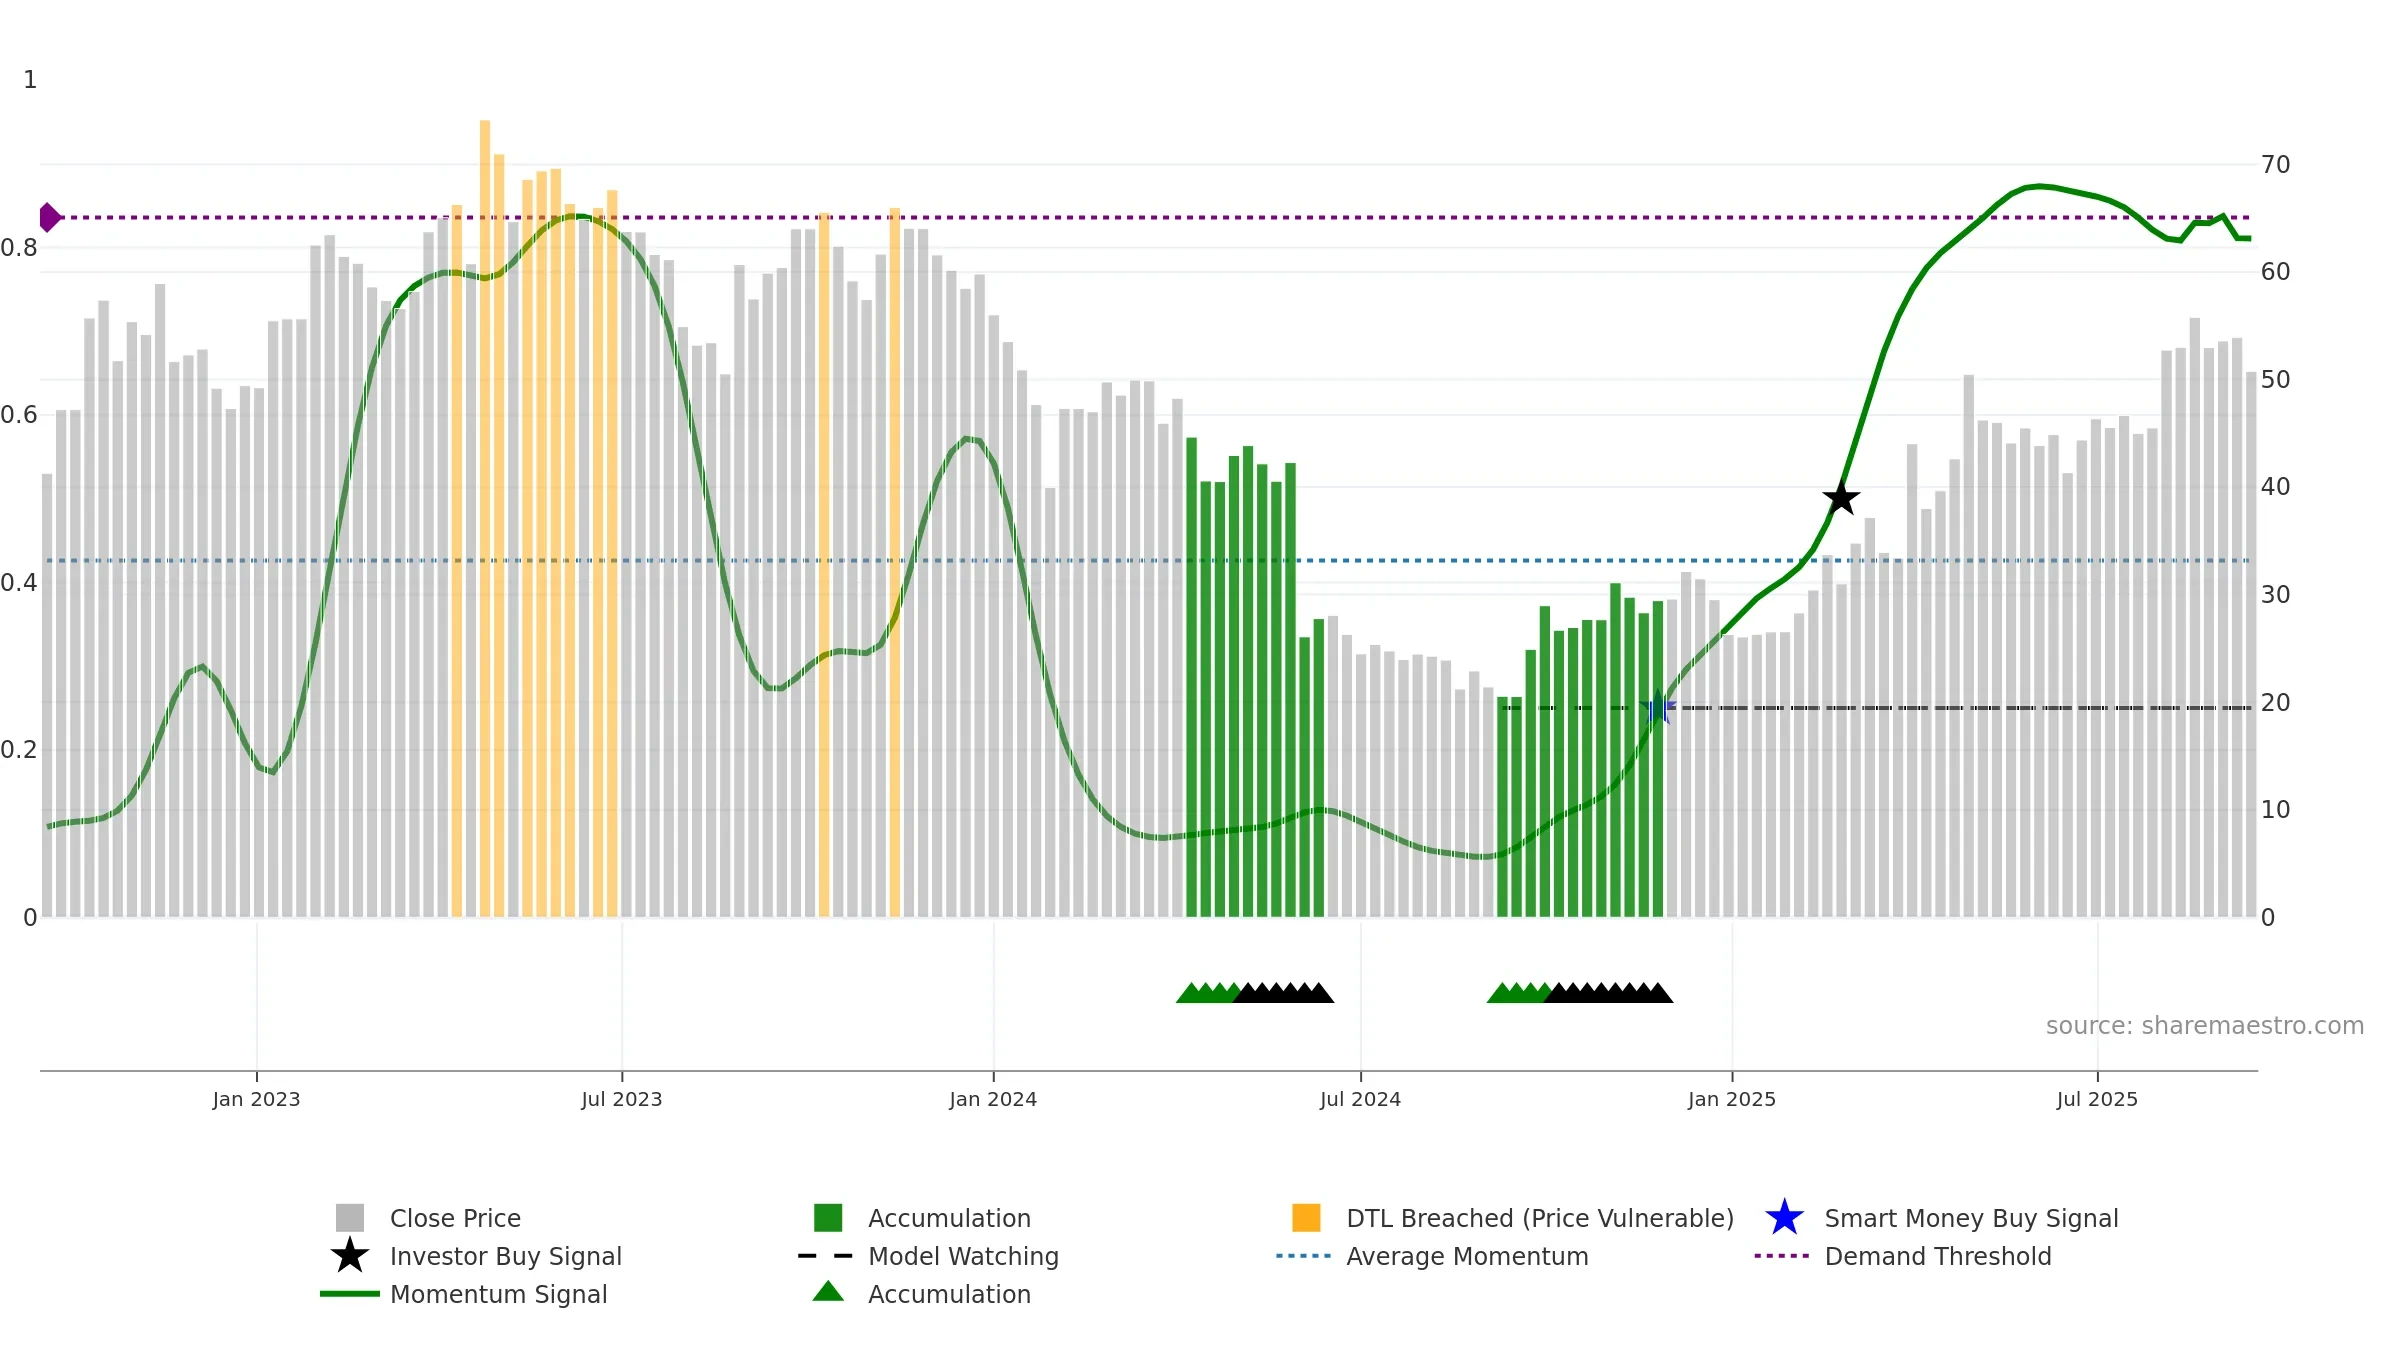Toggle the Close Price legend label
This screenshot has width=2400, height=1350.
point(455,1218)
